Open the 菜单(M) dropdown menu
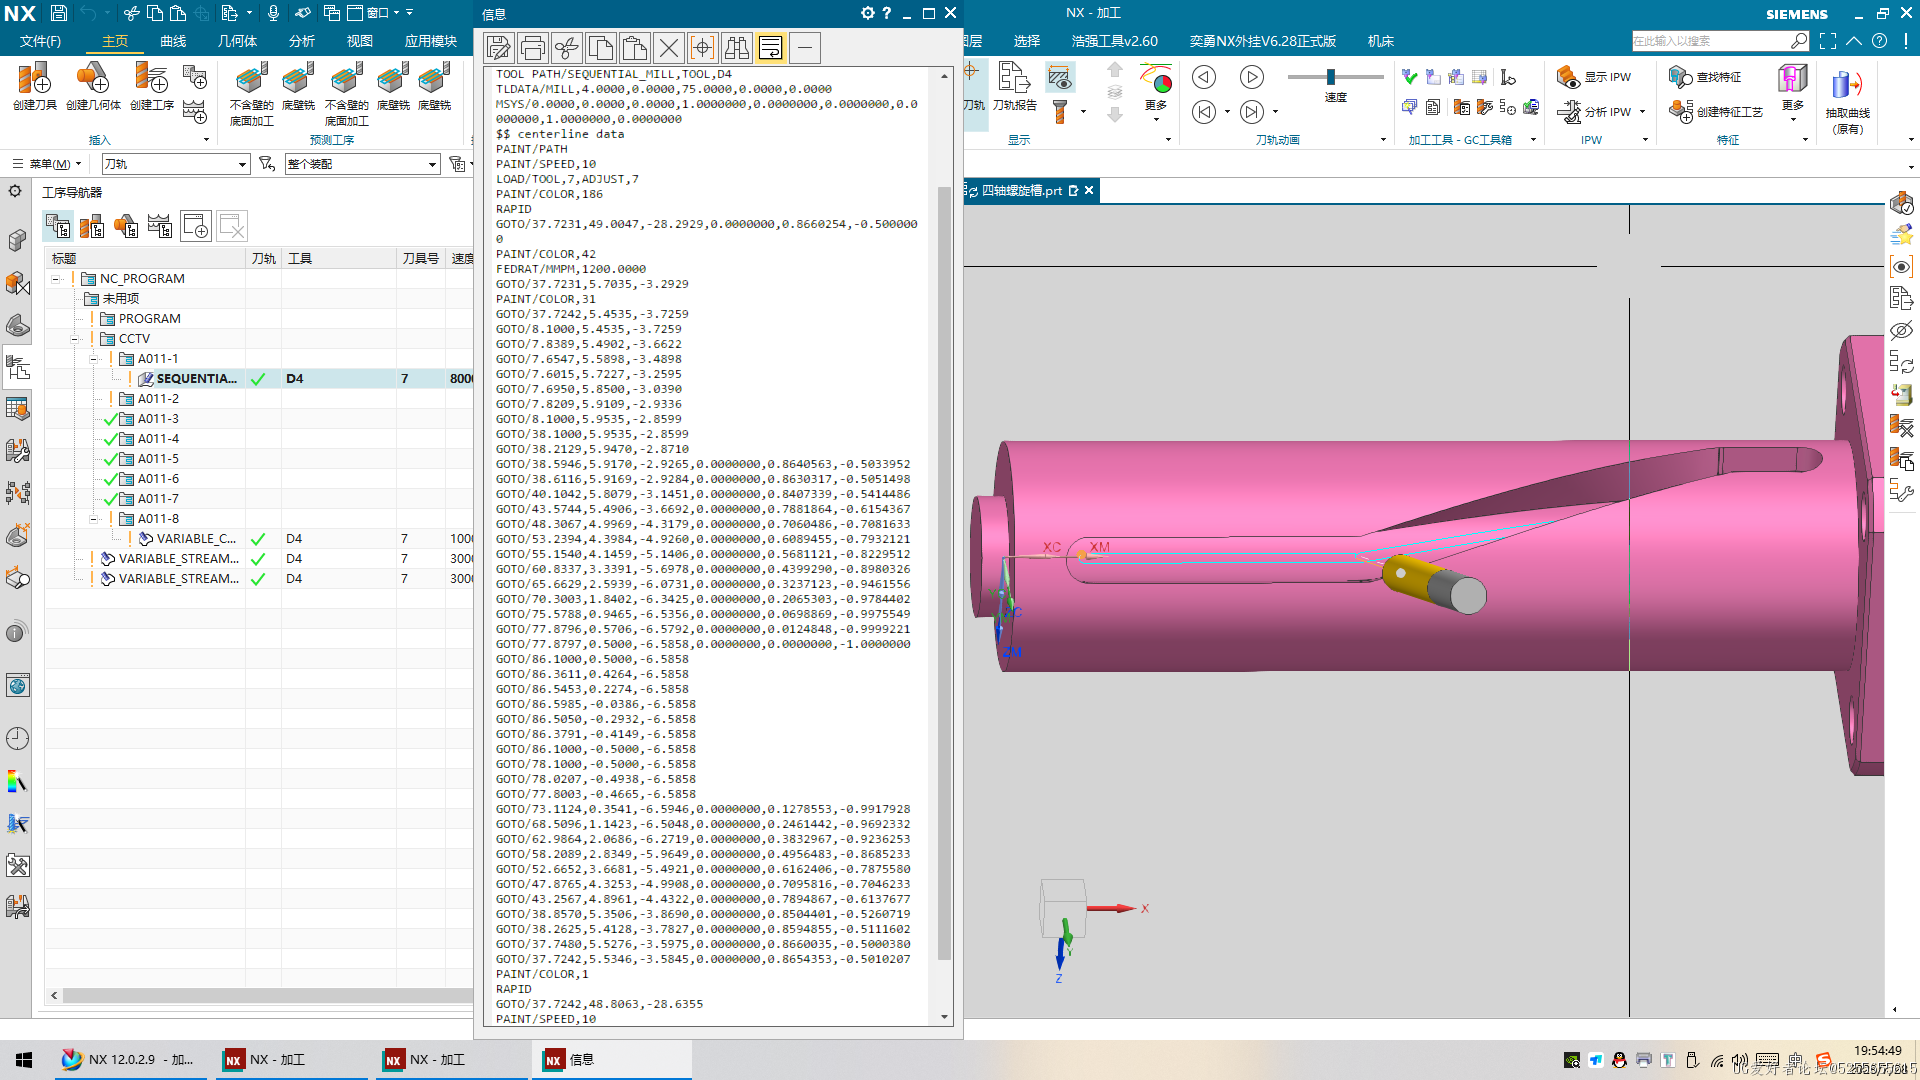1920x1080 pixels. 47,164
